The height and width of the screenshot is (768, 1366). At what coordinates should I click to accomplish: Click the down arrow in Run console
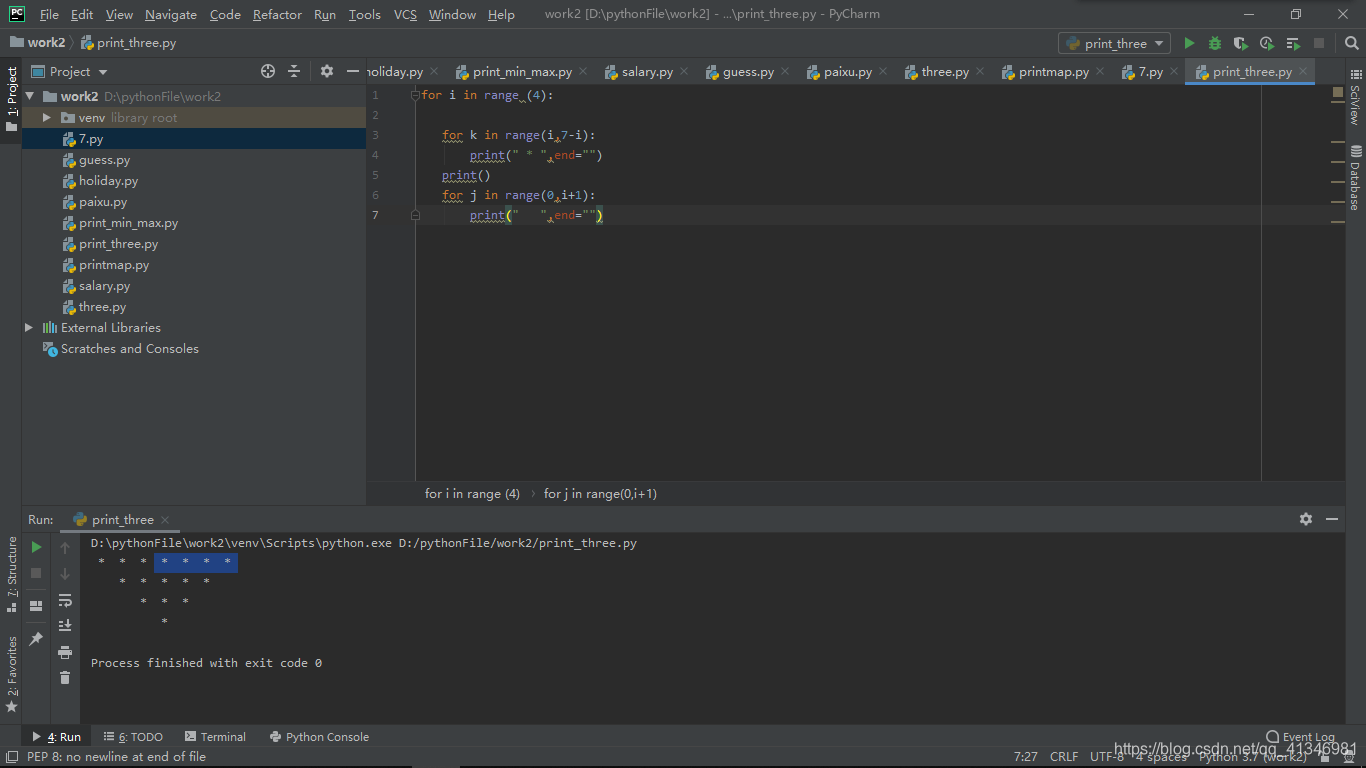click(x=65, y=573)
